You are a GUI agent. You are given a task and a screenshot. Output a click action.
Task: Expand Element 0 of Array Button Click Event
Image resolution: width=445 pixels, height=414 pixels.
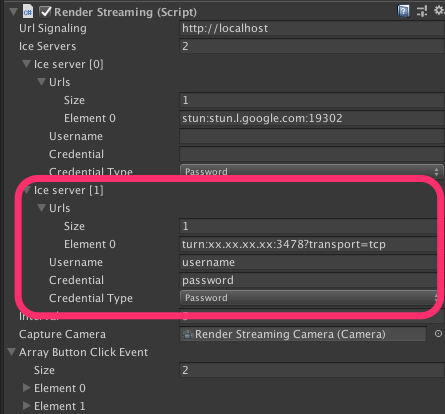27,388
